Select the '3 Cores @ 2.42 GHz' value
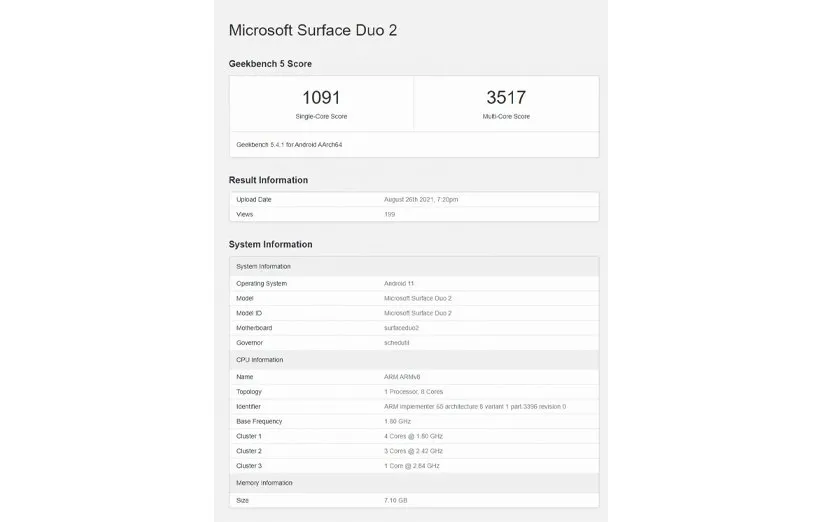 [414, 451]
